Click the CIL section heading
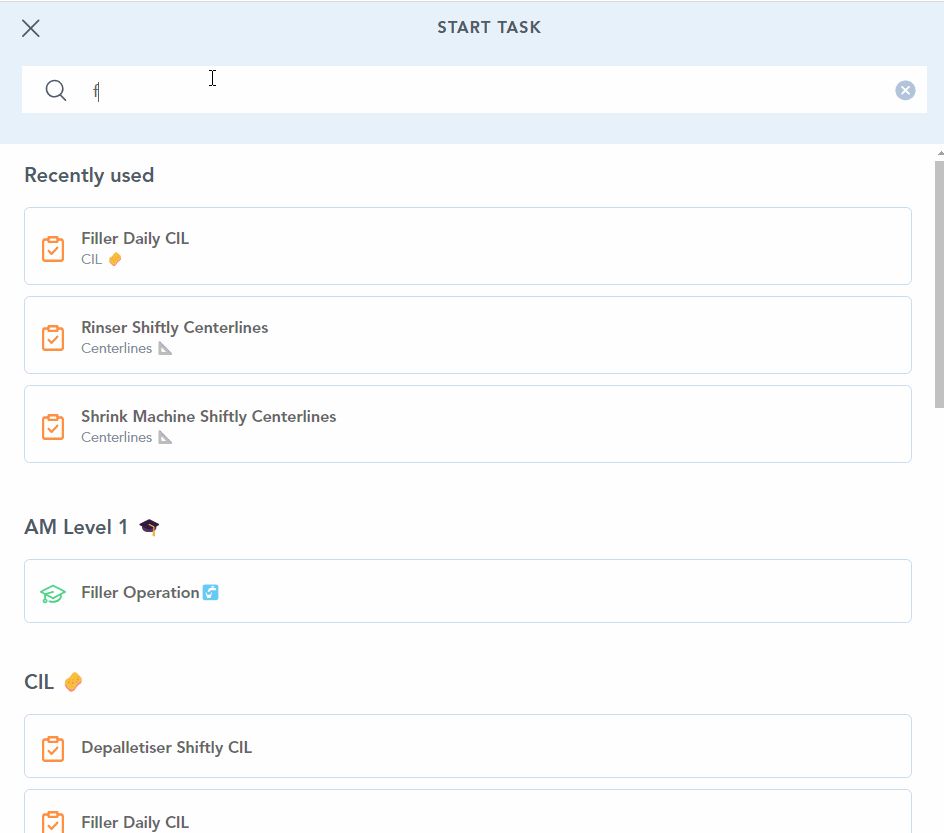 pos(39,682)
